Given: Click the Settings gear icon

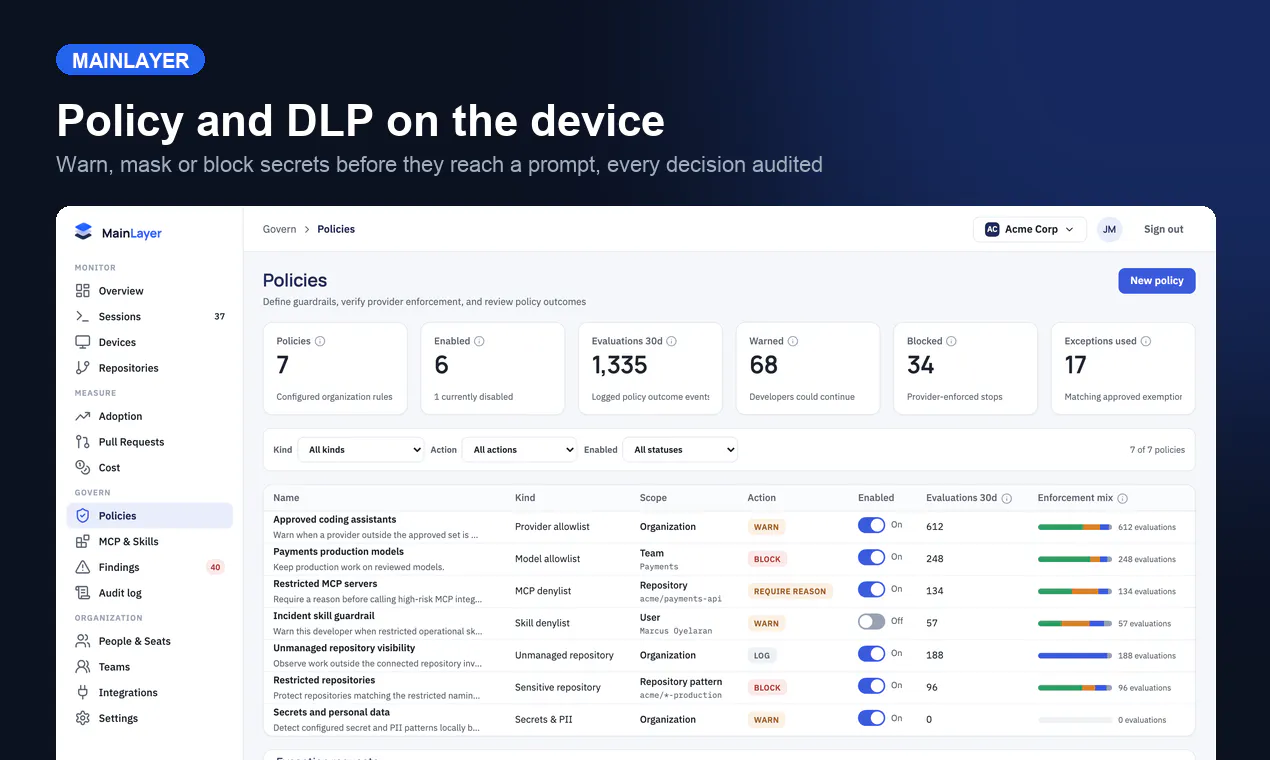Looking at the screenshot, I should click(83, 718).
